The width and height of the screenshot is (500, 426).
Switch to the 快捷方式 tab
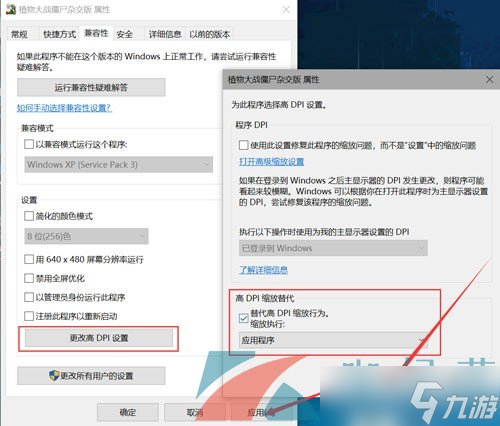click(60, 34)
